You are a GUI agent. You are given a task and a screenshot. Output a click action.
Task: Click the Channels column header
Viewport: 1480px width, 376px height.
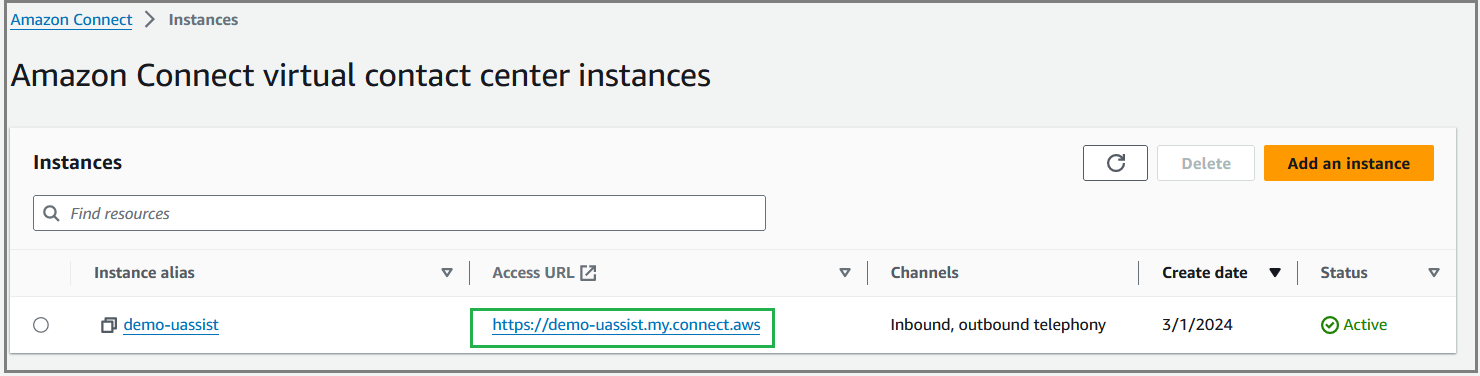(x=925, y=272)
